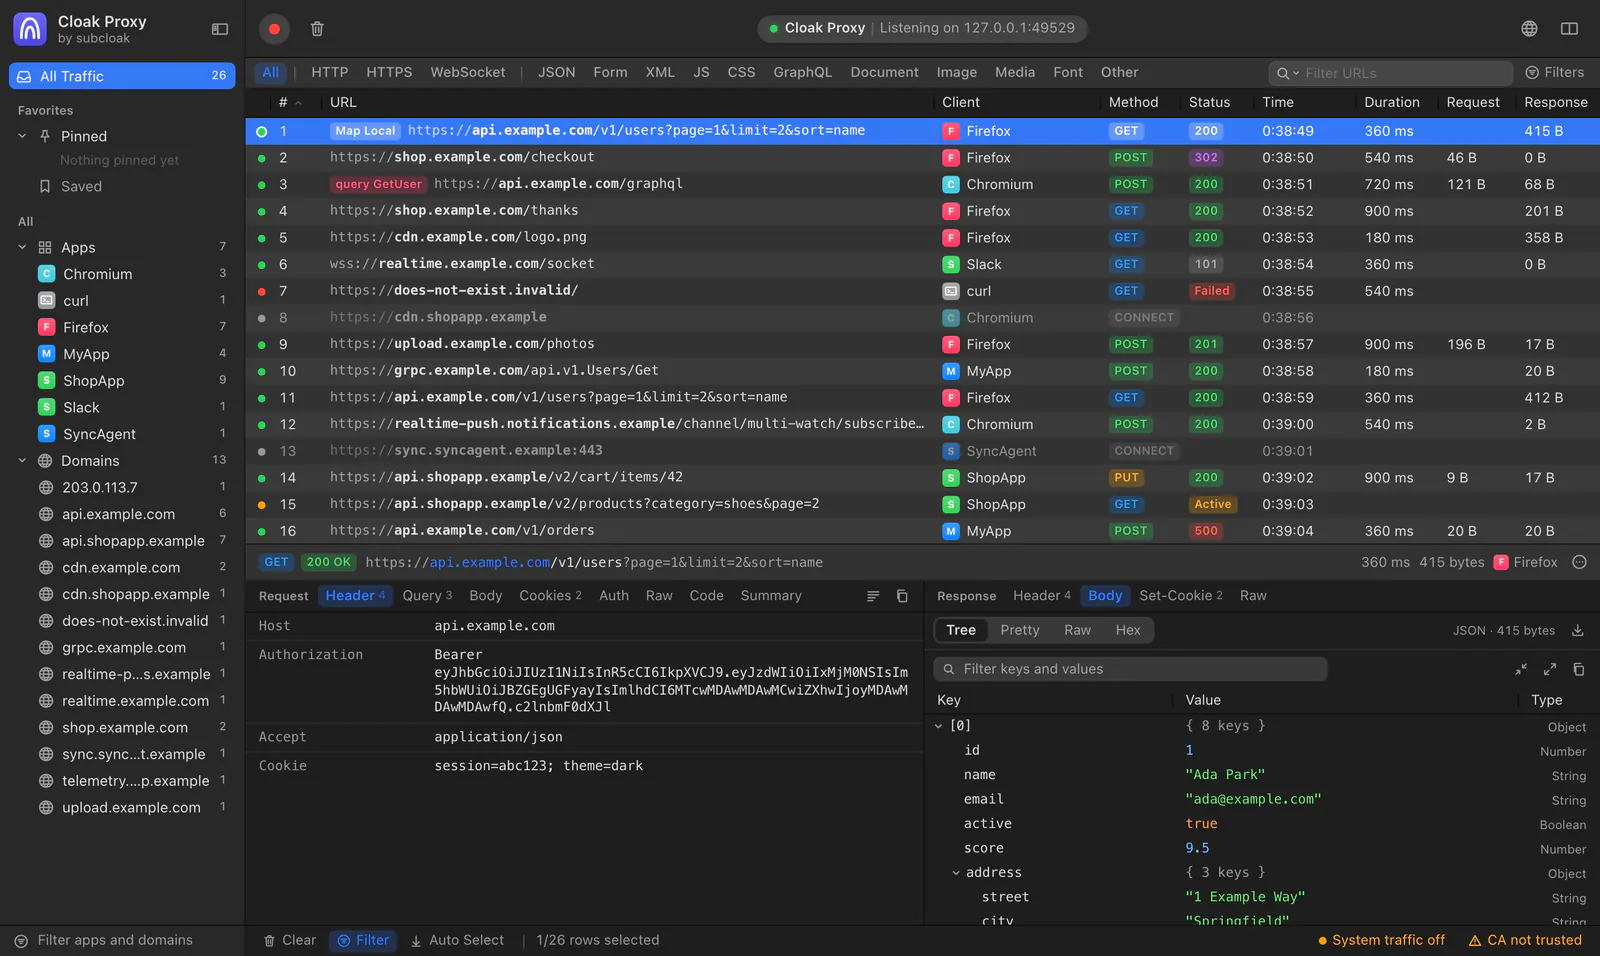
Task: Switch to the HTTPS filter tab
Action: click(x=389, y=73)
